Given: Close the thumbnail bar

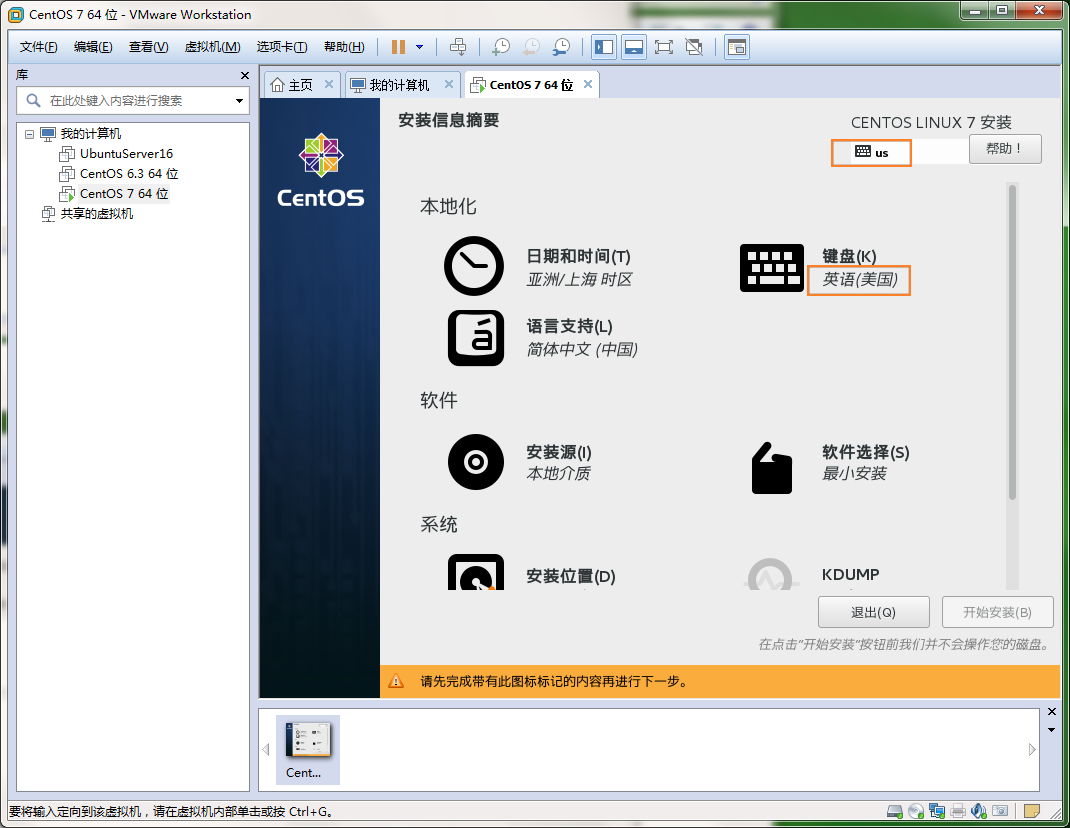Looking at the screenshot, I should pyautogui.click(x=1052, y=712).
